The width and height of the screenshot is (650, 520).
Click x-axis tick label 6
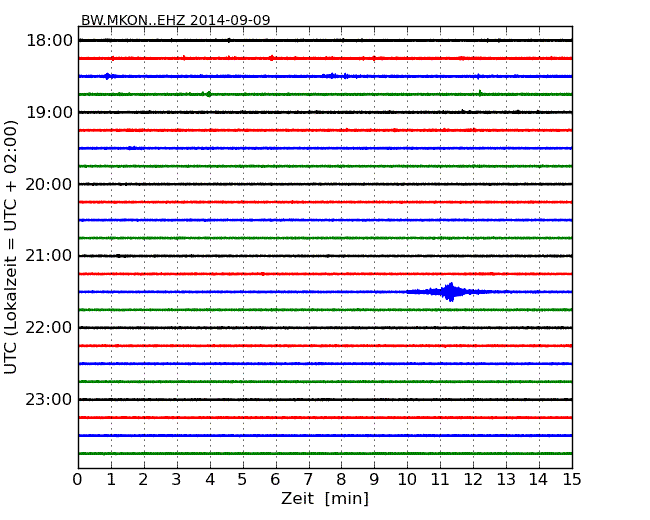tap(275, 479)
